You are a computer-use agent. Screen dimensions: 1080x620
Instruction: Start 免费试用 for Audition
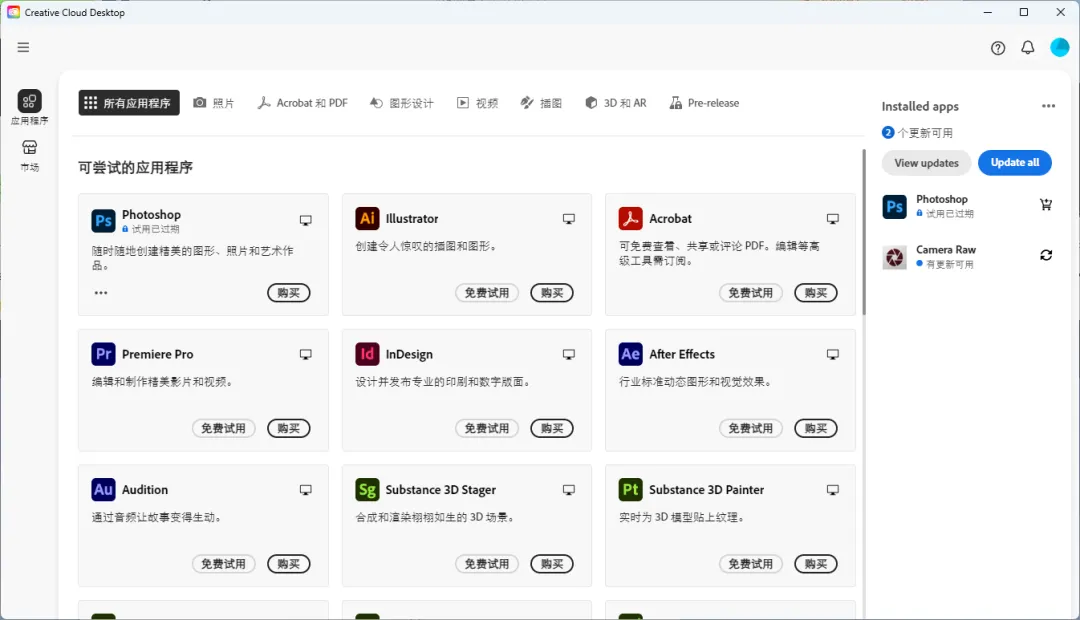(223, 564)
